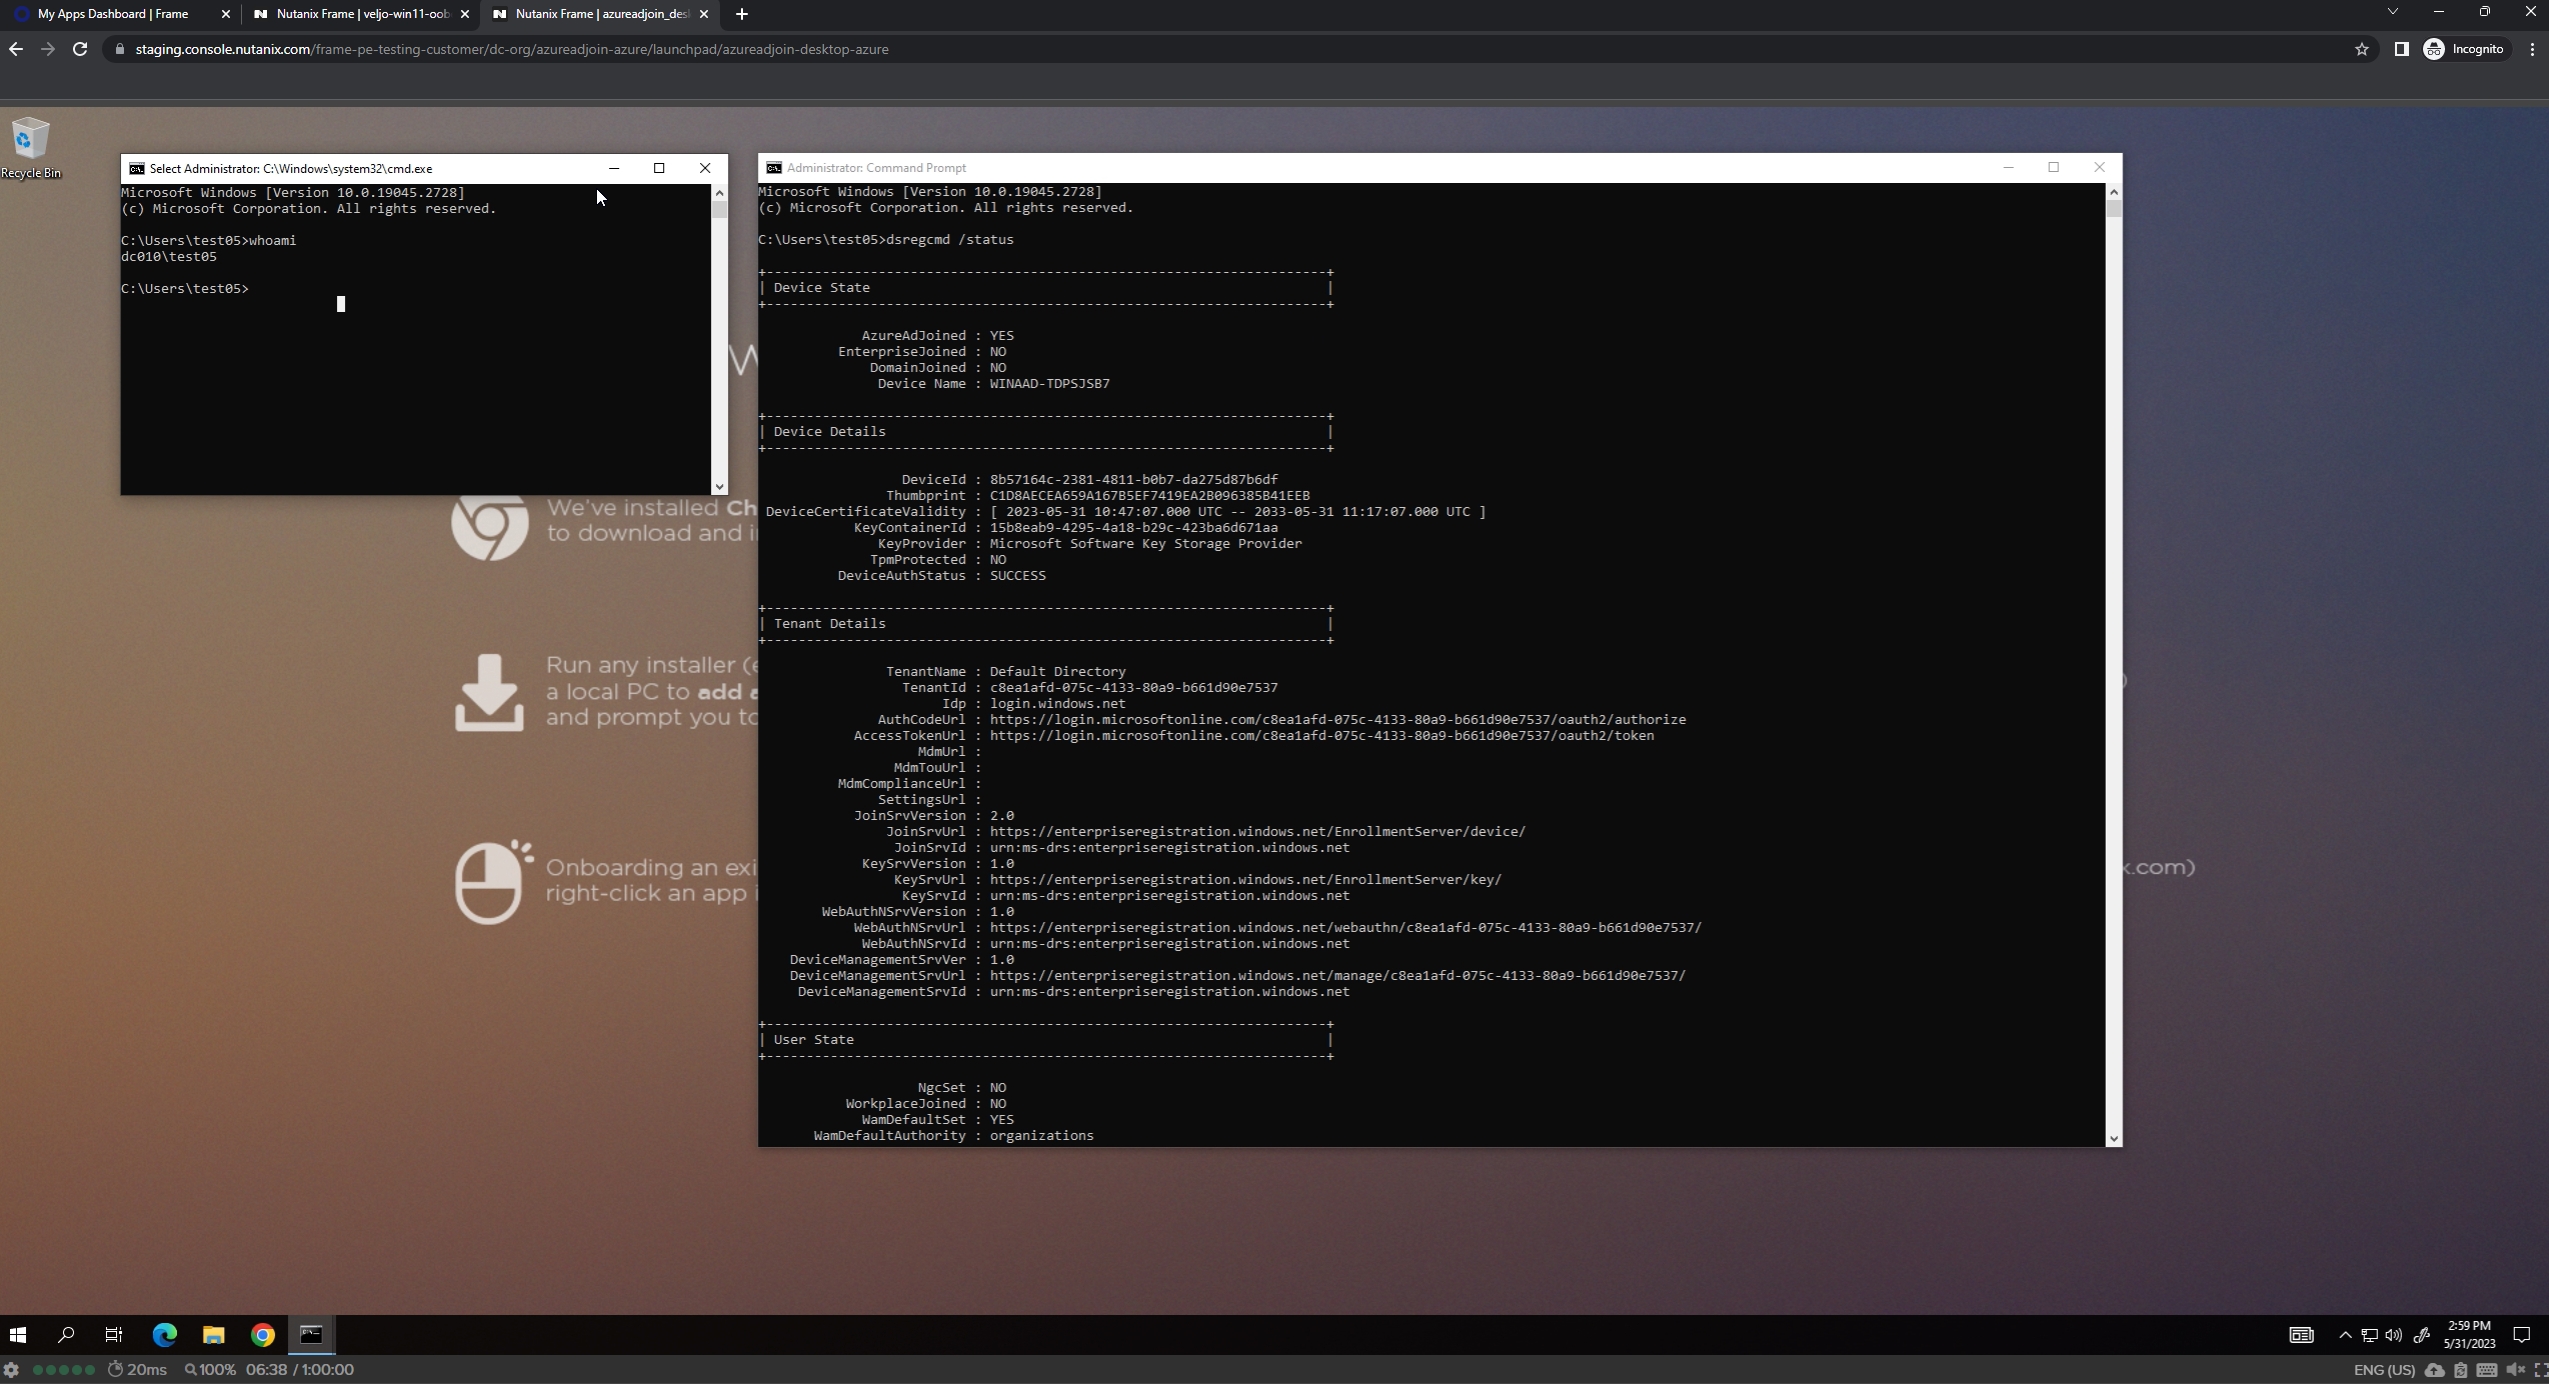This screenshot has width=2549, height=1384.
Task: Click the JoinSrvUrl EnrollmentServer/device URL
Action: (1258, 832)
